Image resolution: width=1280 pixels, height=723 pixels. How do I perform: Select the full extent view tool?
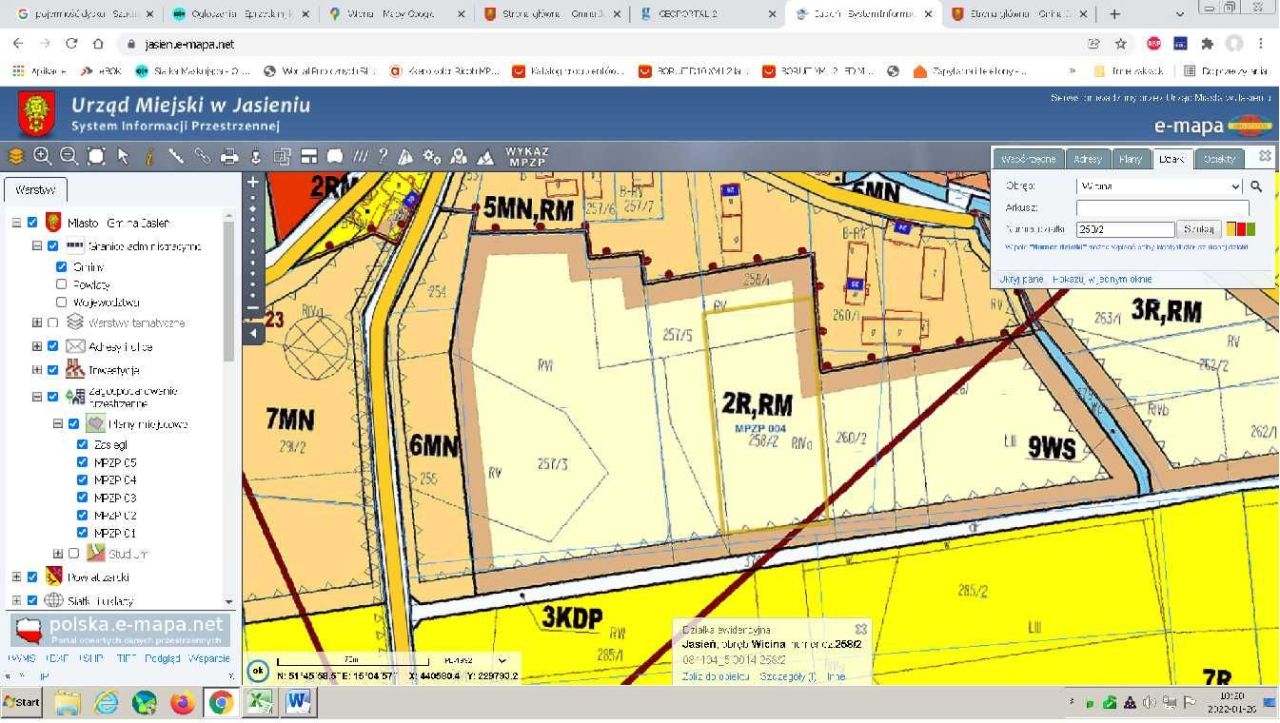[96, 156]
